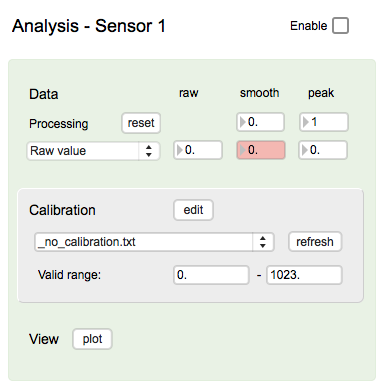Click the triangle in the raw value number box
The height and width of the screenshot is (389, 385).
[x=180, y=150]
